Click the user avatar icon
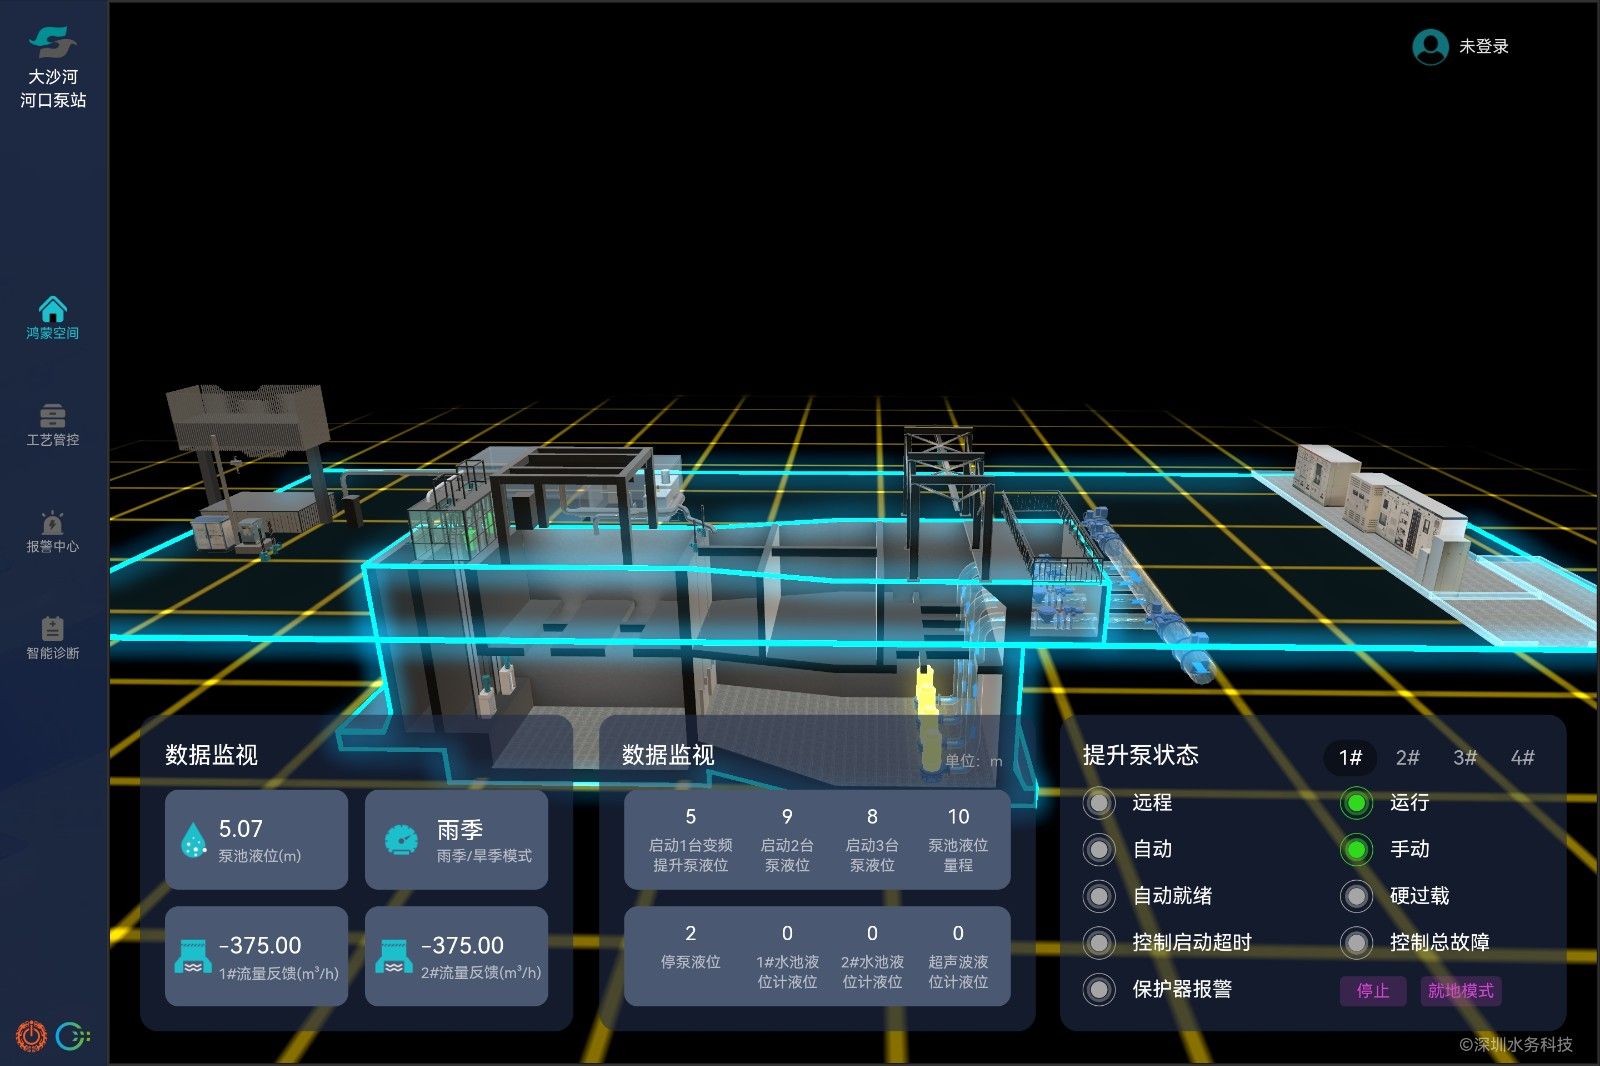1600x1066 pixels. (x=1430, y=47)
